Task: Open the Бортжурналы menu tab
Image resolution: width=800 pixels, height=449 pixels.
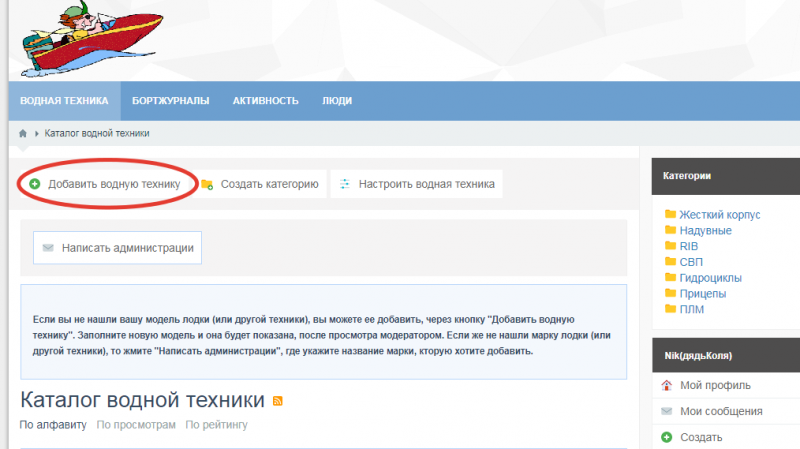Action: click(x=170, y=101)
